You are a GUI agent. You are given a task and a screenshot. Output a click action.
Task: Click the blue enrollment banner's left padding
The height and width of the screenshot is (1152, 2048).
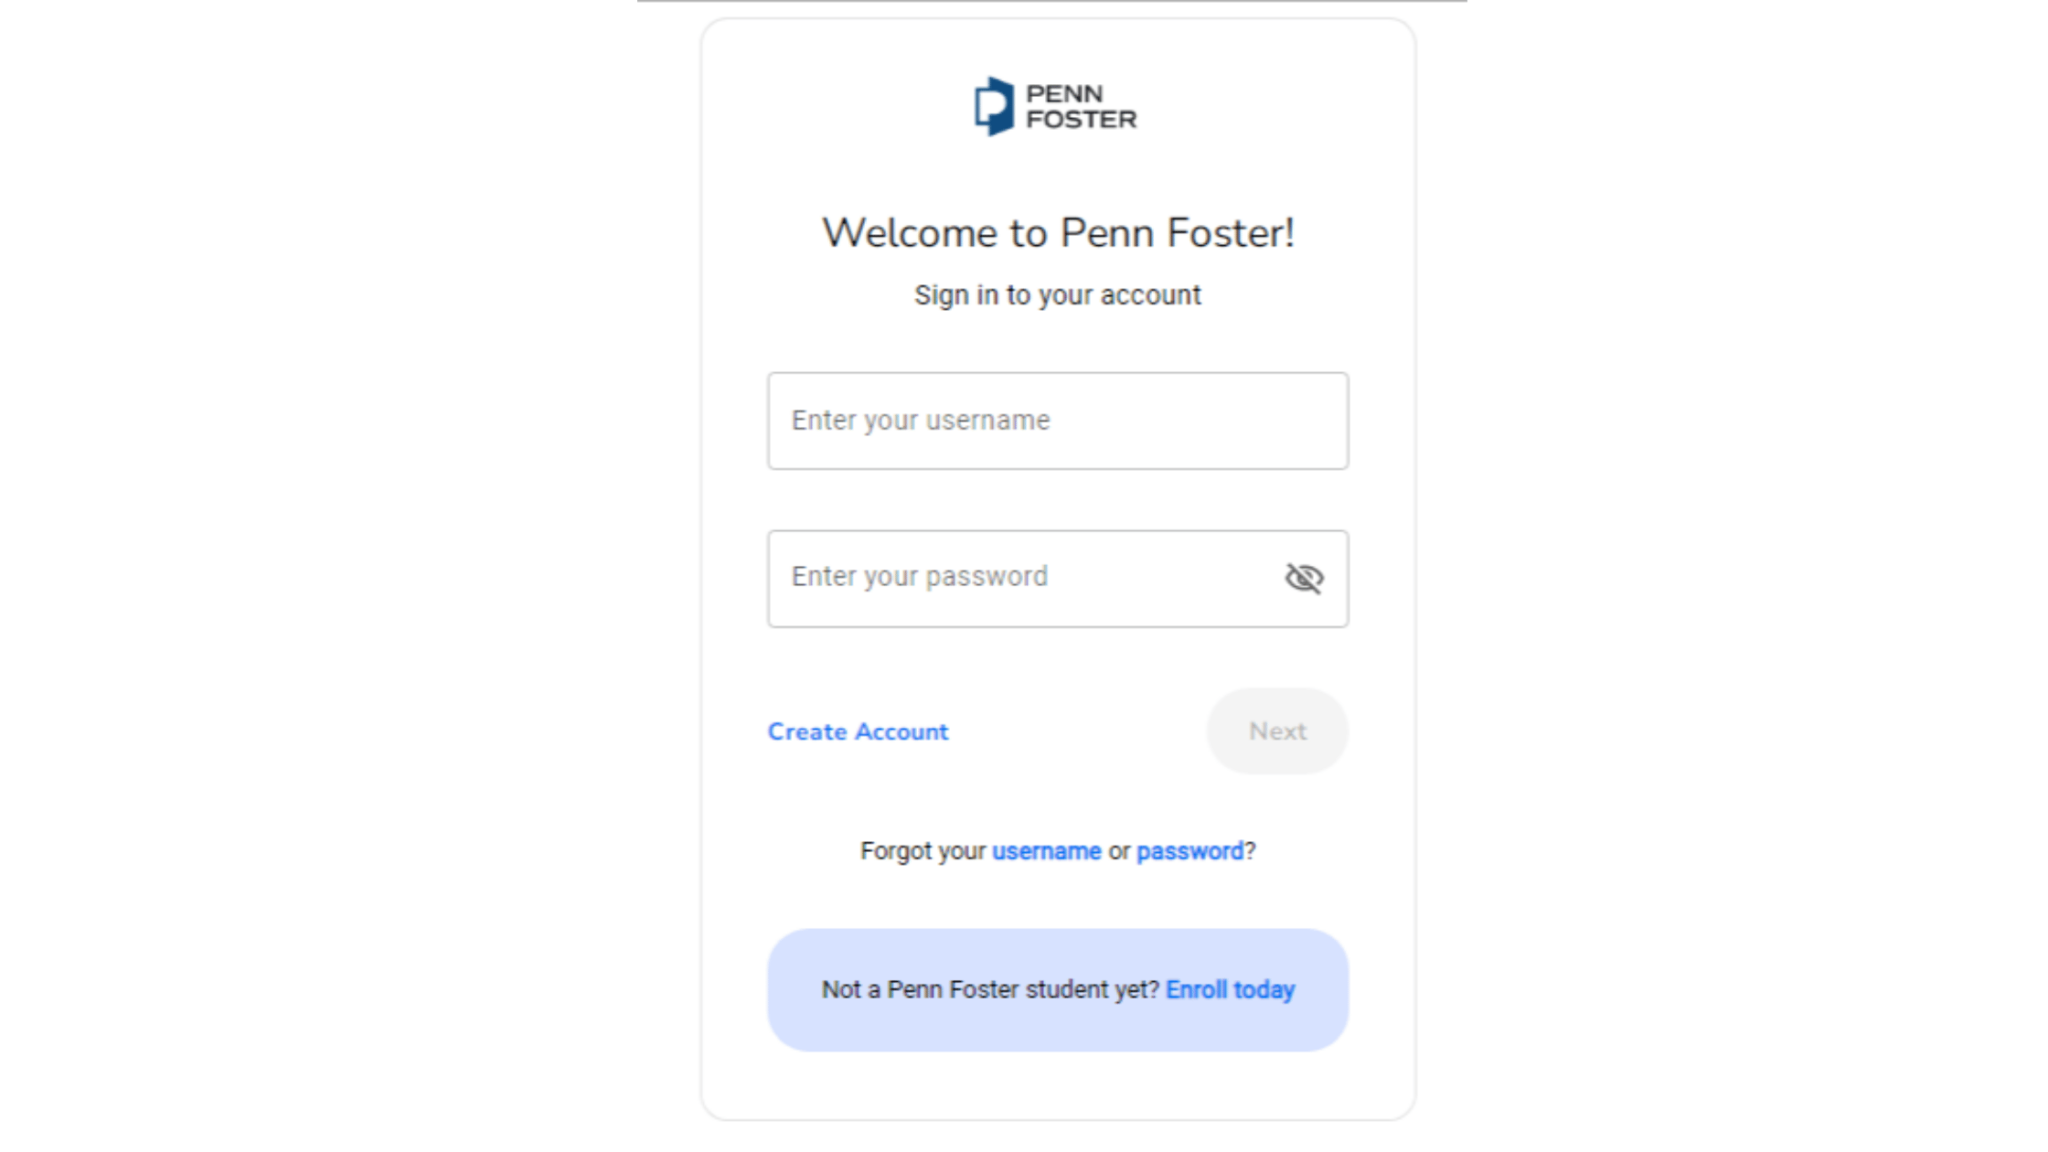794,990
